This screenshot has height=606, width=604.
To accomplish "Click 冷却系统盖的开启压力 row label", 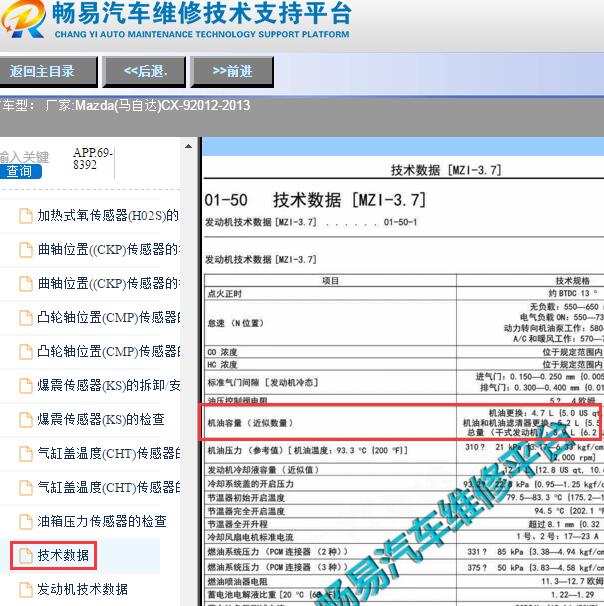I will click(x=251, y=484).
